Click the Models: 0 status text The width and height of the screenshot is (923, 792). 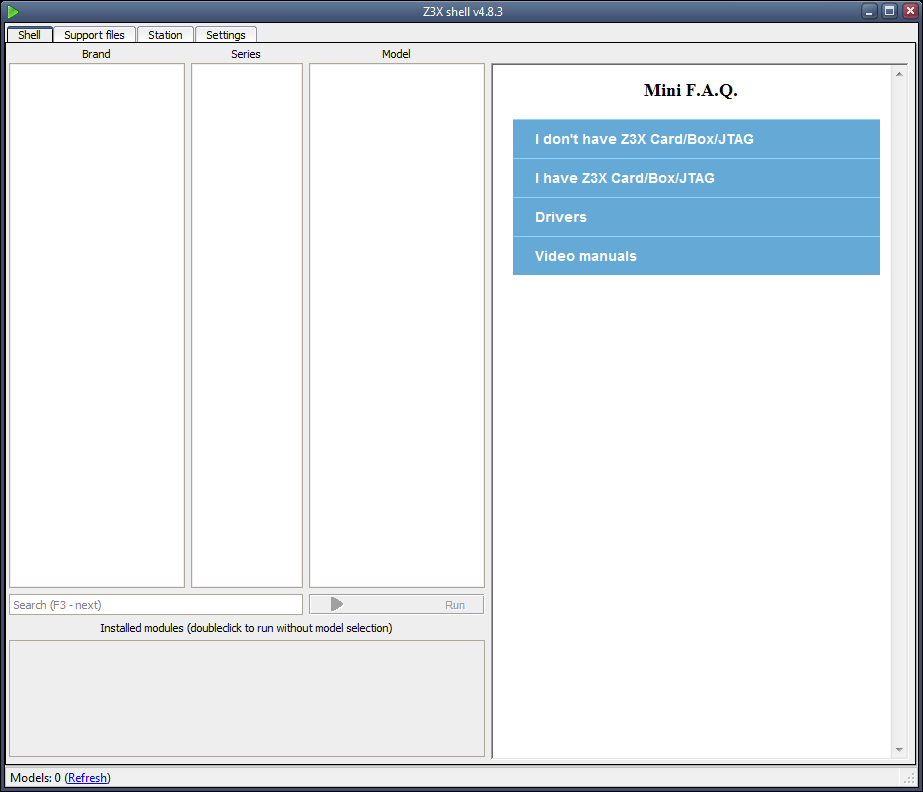(35, 778)
